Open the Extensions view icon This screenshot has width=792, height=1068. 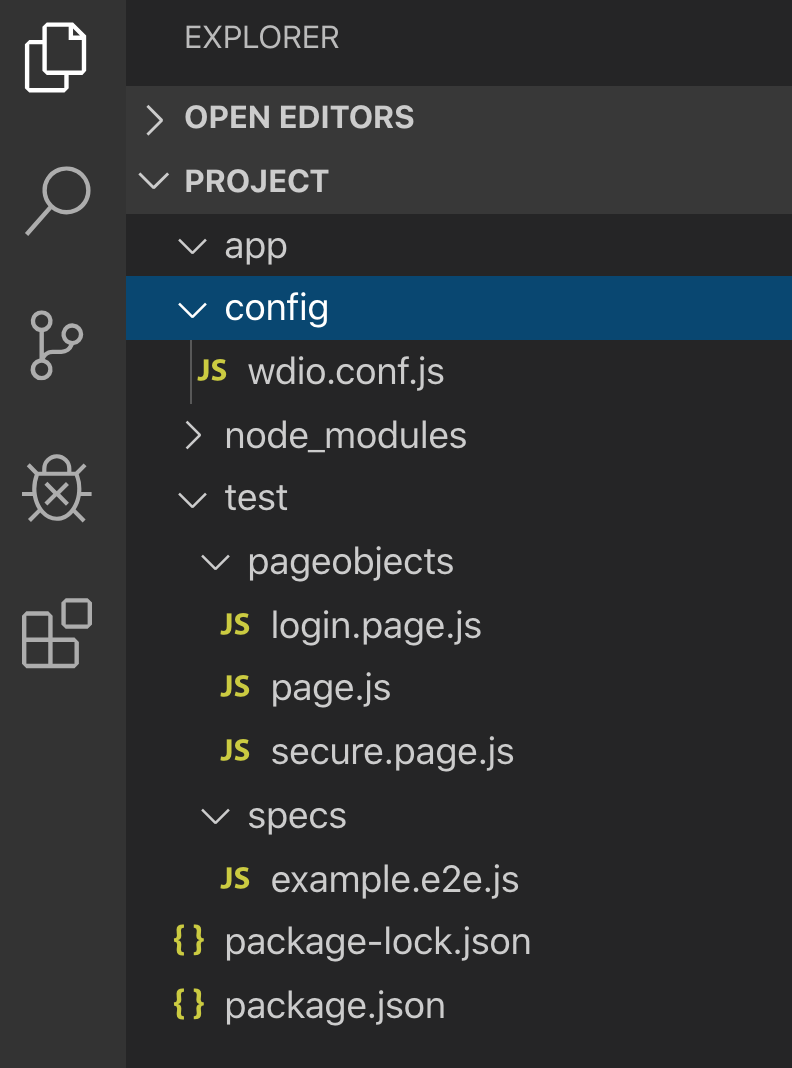[57, 633]
